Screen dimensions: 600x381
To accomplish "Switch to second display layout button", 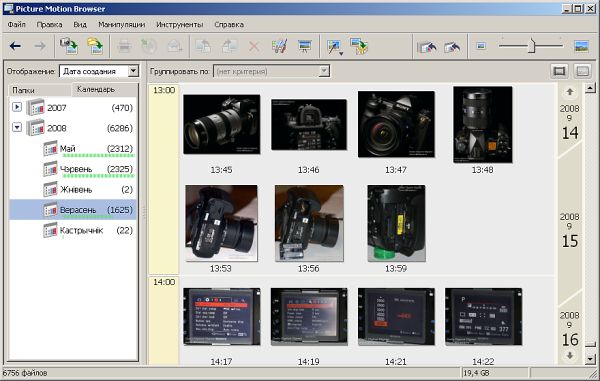I will 582,71.
